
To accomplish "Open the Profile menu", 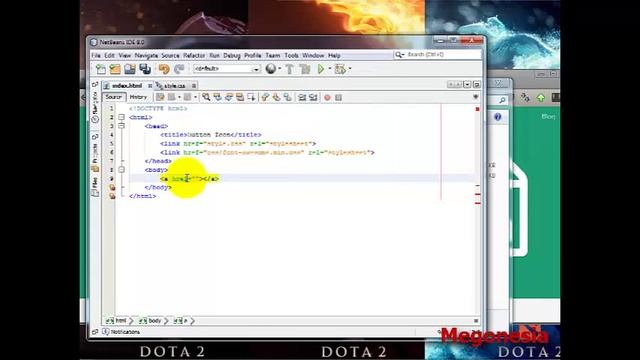I will pyautogui.click(x=253, y=56).
